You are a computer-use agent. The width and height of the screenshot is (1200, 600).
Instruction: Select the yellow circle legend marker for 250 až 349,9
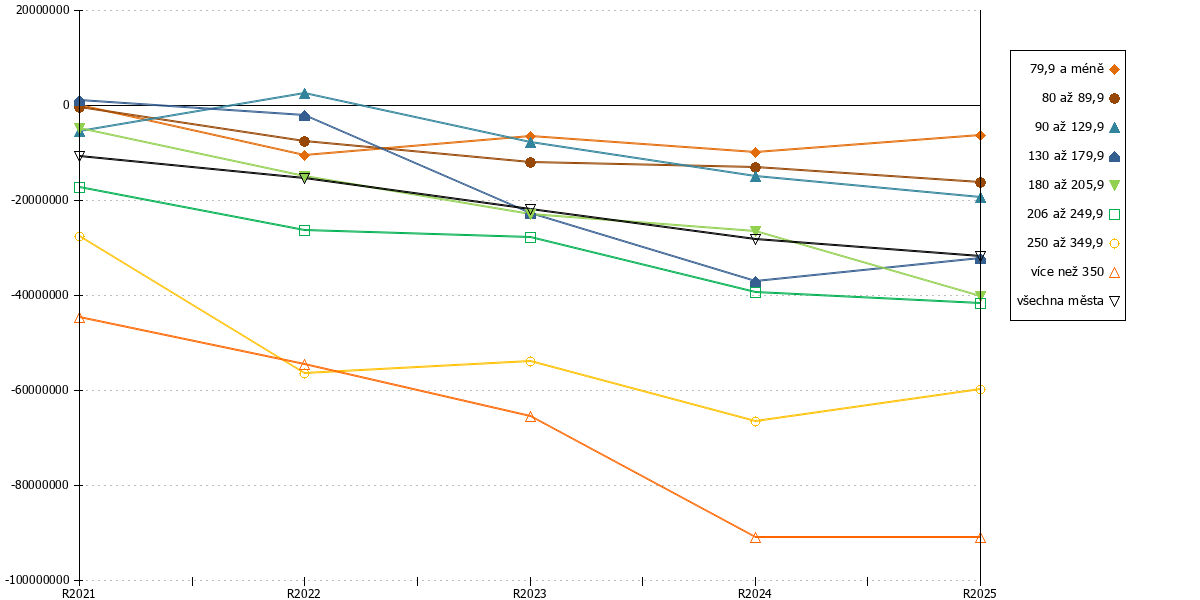point(1114,243)
